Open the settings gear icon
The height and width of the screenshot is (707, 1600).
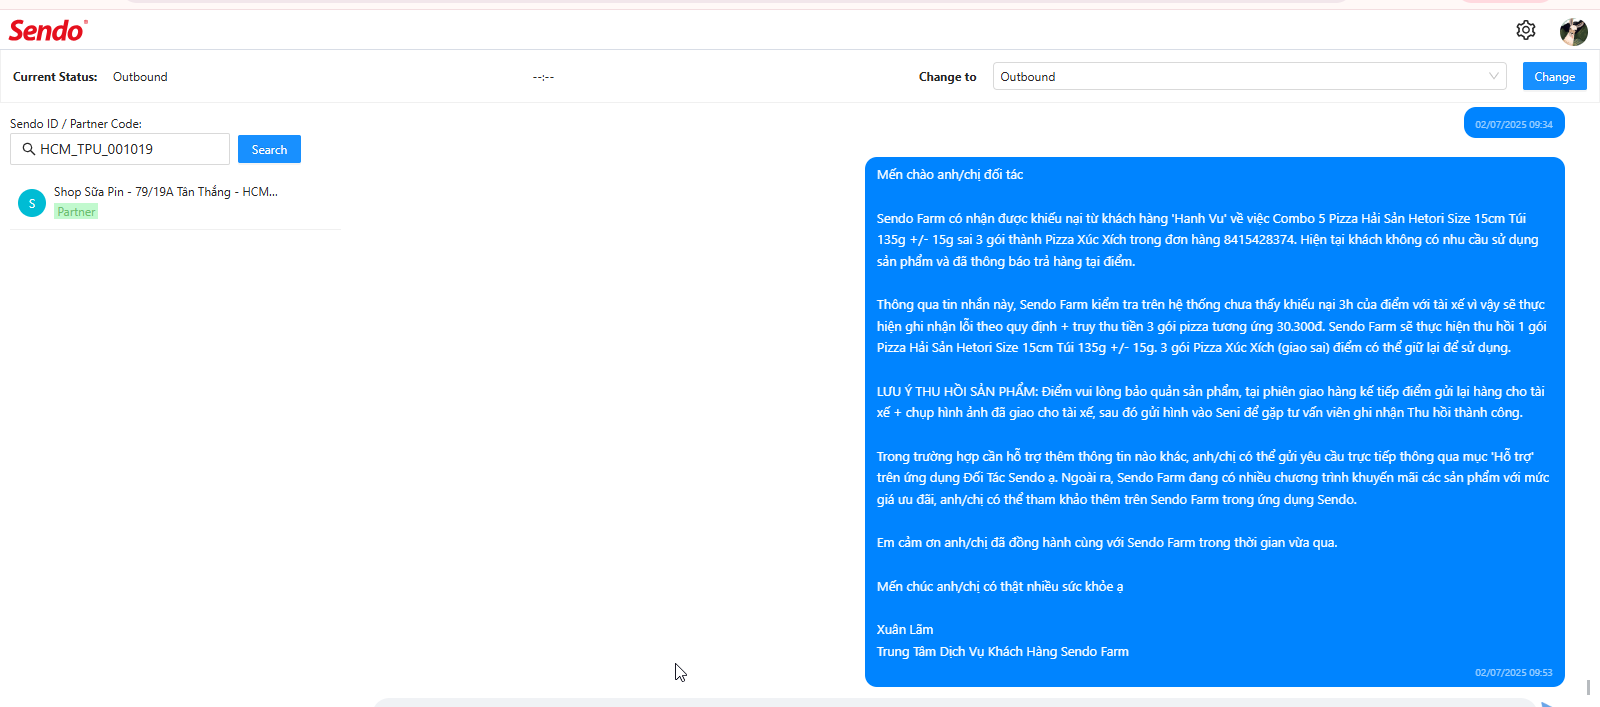click(1525, 30)
